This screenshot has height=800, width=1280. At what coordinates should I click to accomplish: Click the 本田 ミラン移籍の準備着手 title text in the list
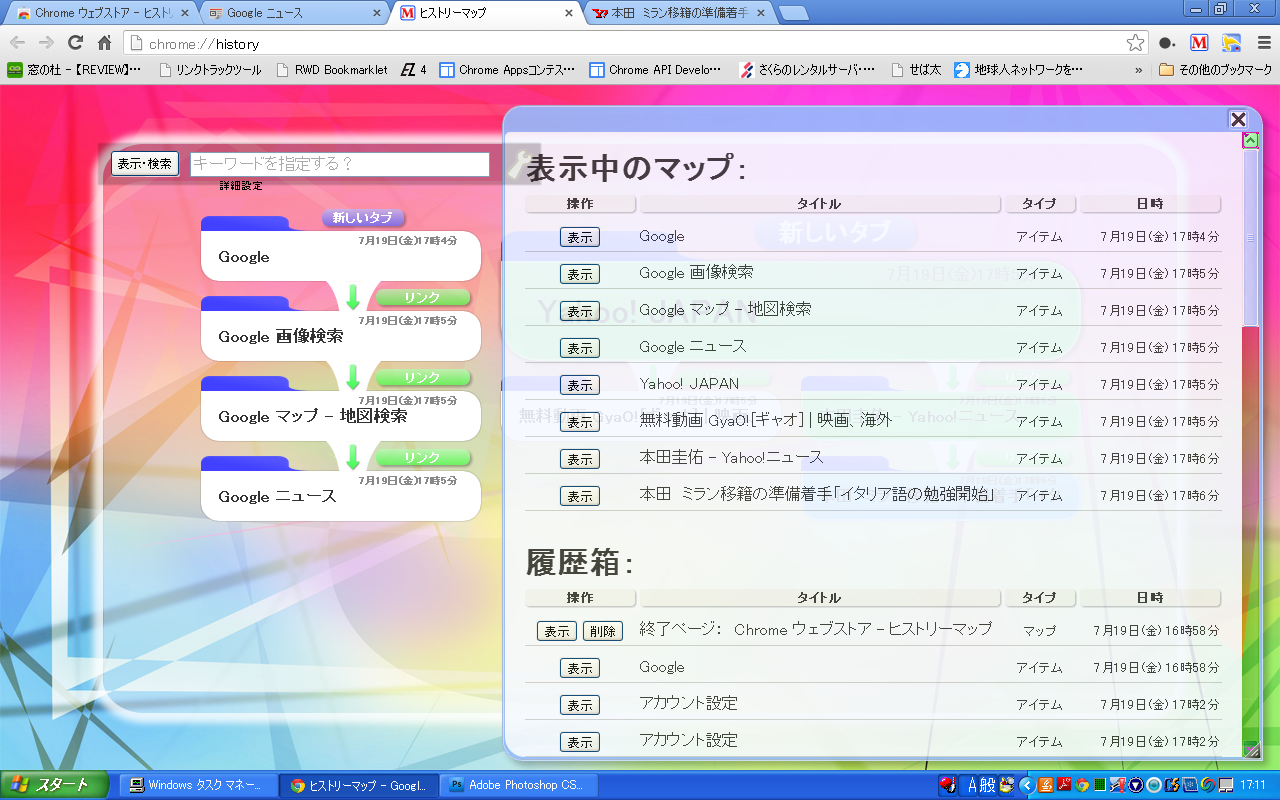tap(817, 494)
